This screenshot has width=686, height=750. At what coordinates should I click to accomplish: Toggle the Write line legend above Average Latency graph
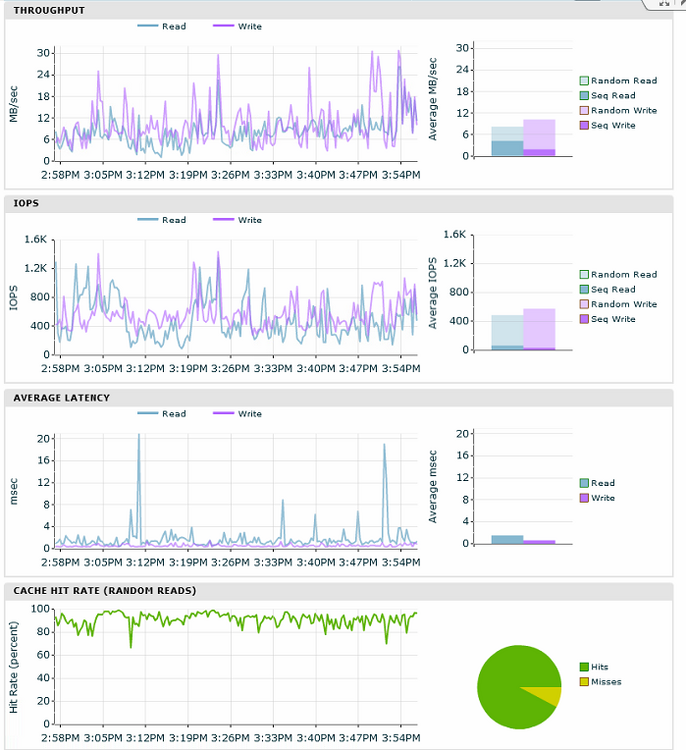pos(237,414)
